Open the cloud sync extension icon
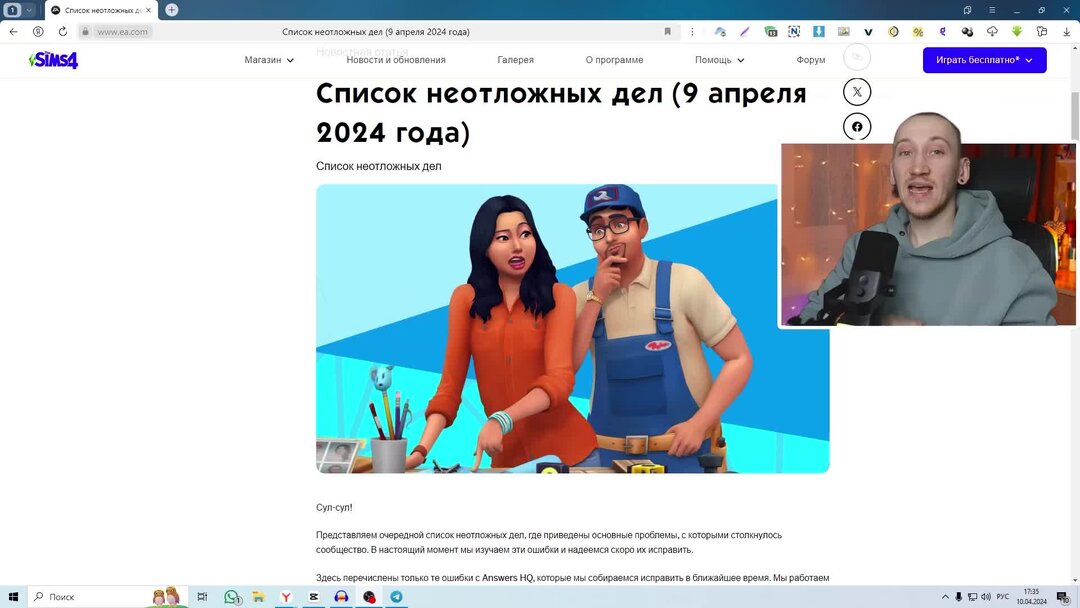1080x608 pixels. click(720, 32)
